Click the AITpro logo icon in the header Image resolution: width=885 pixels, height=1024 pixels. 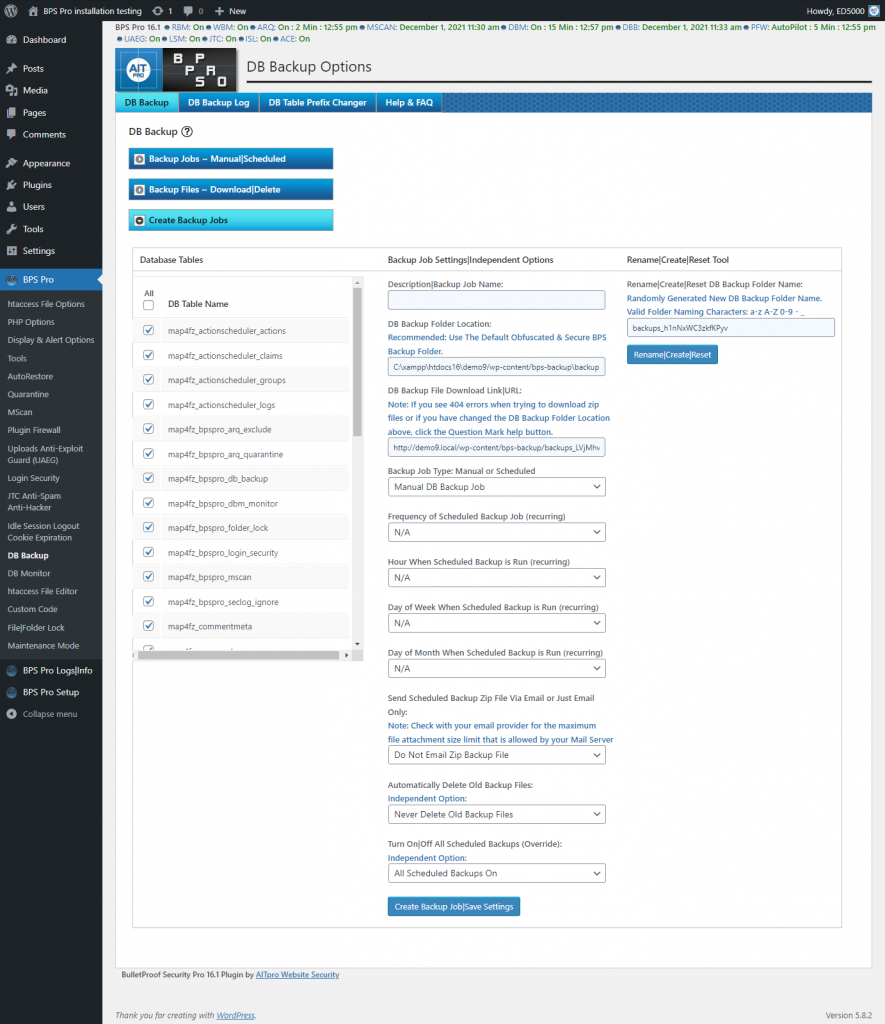137,71
